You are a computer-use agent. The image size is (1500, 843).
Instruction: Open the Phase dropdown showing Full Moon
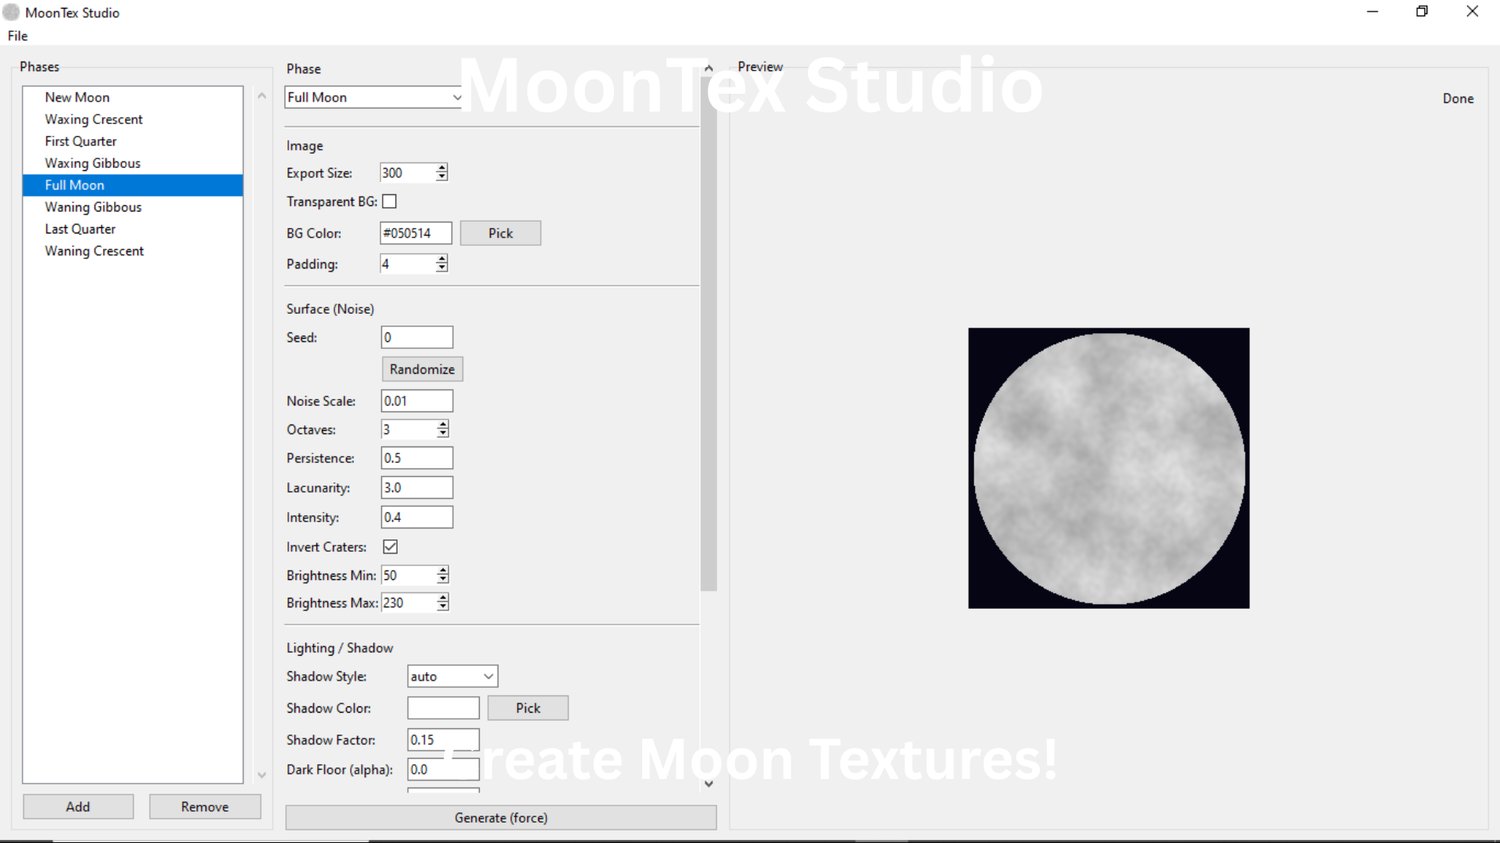pos(374,97)
